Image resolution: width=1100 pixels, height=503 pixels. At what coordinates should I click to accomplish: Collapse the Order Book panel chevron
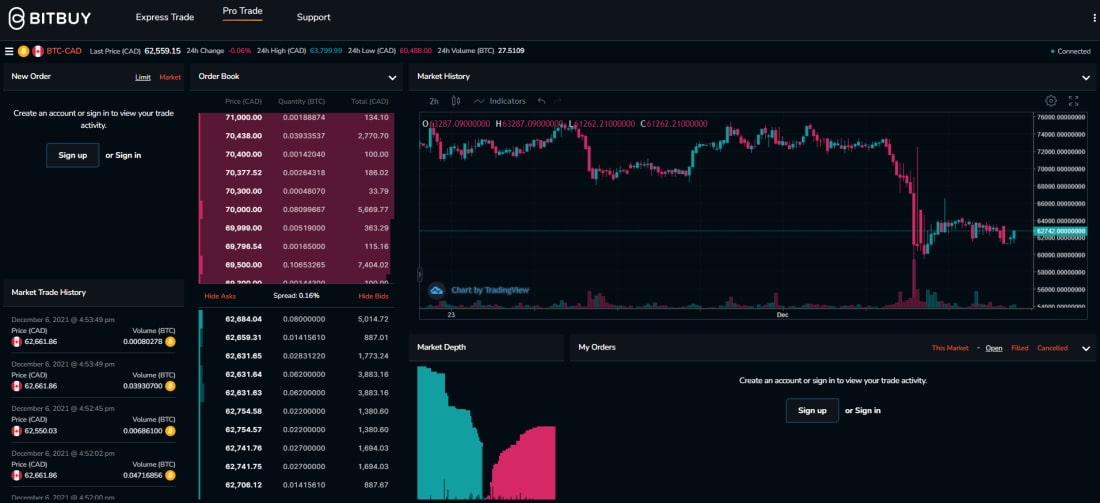[x=392, y=78]
